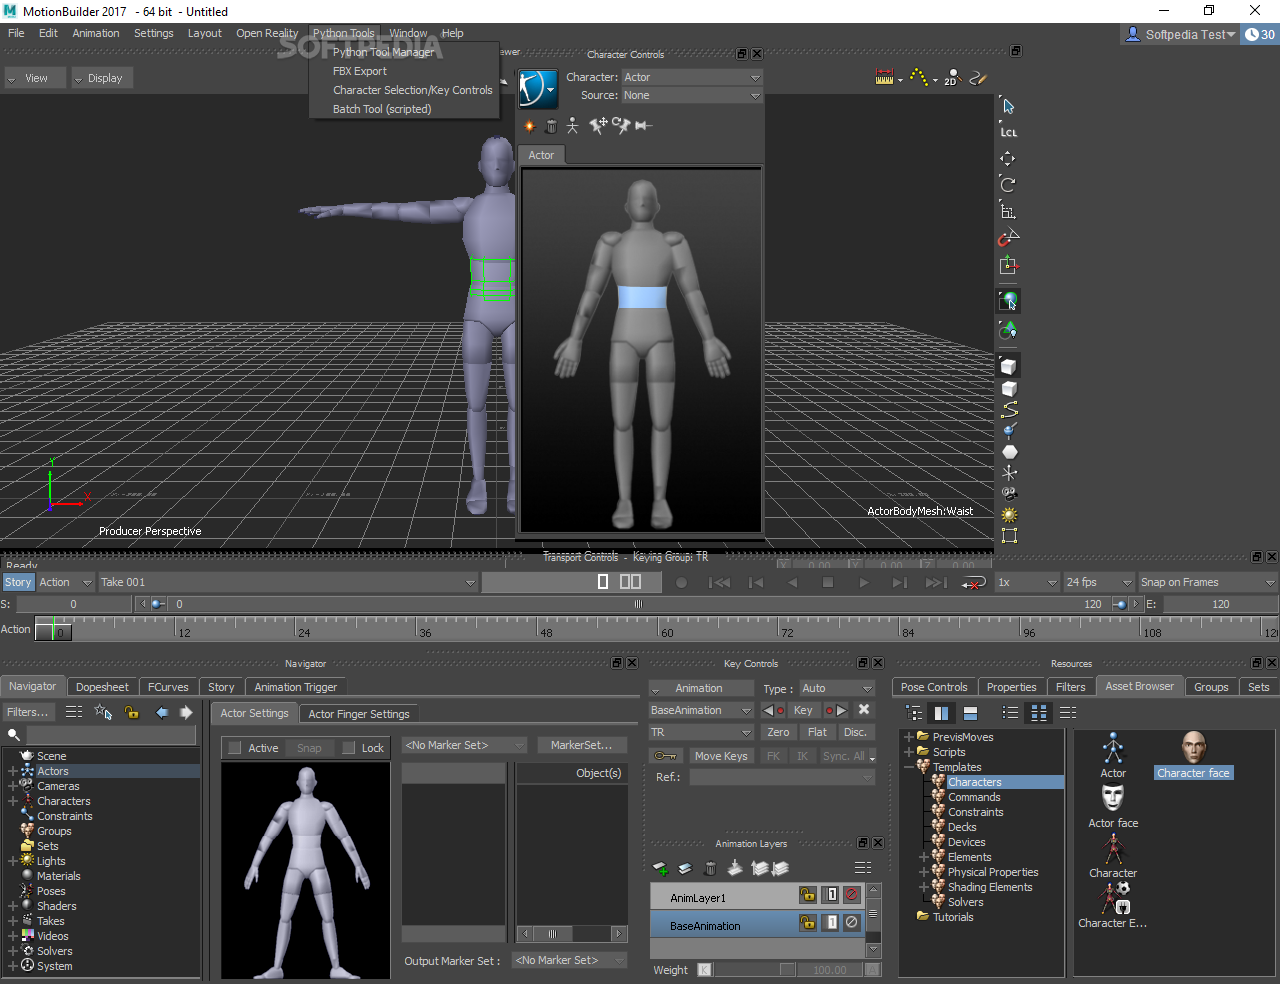This screenshot has width=1280, height=984.
Task: Open the Actor Finger Settings tab
Action: (359, 714)
